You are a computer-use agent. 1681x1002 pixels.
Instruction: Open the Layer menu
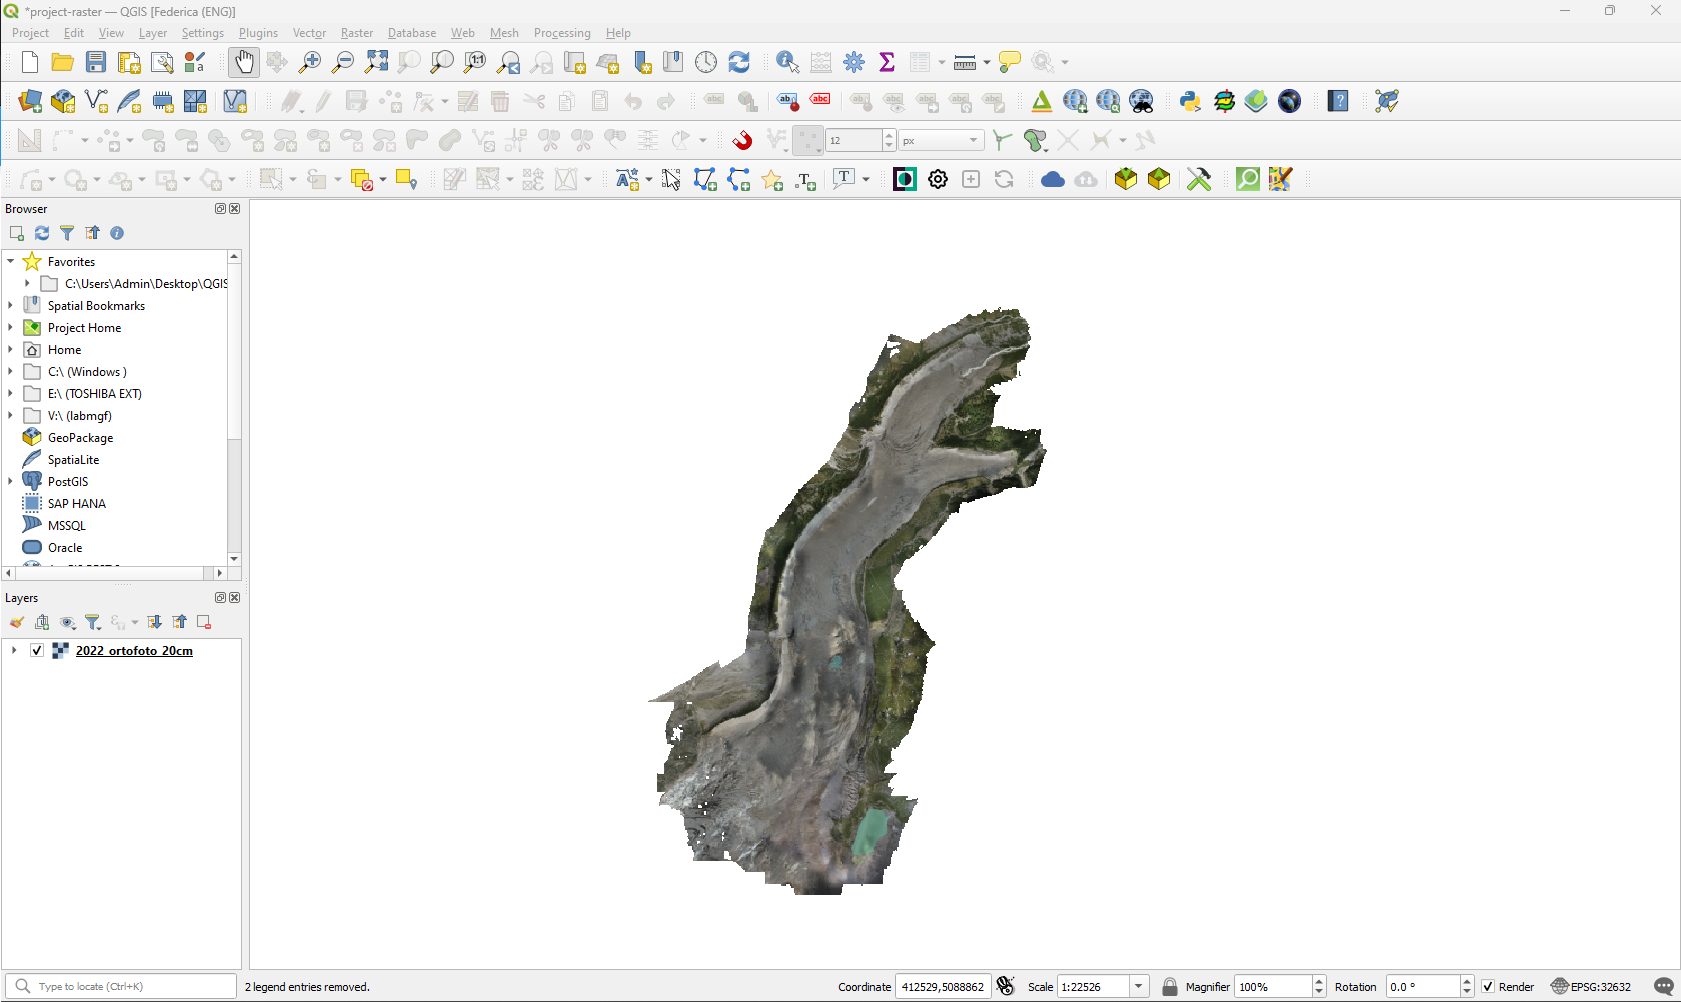tap(153, 33)
